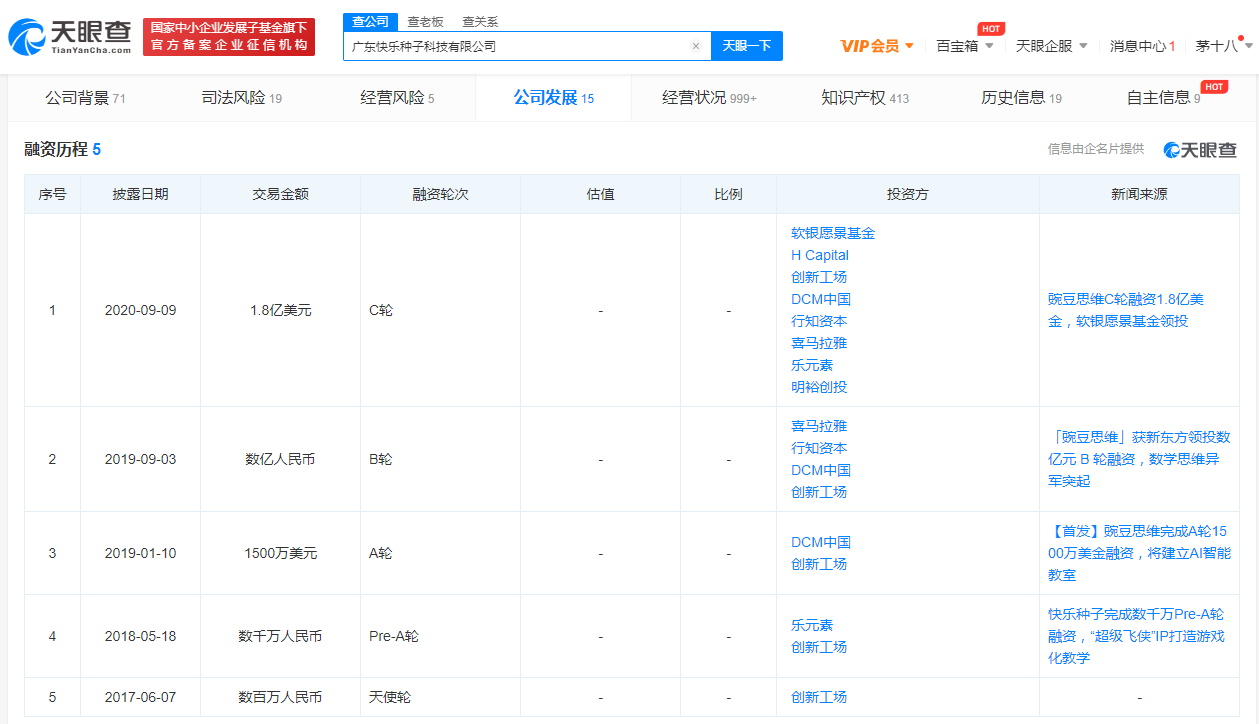Switch to the 经营风险 tab
The height and width of the screenshot is (724, 1259).
click(397, 98)
